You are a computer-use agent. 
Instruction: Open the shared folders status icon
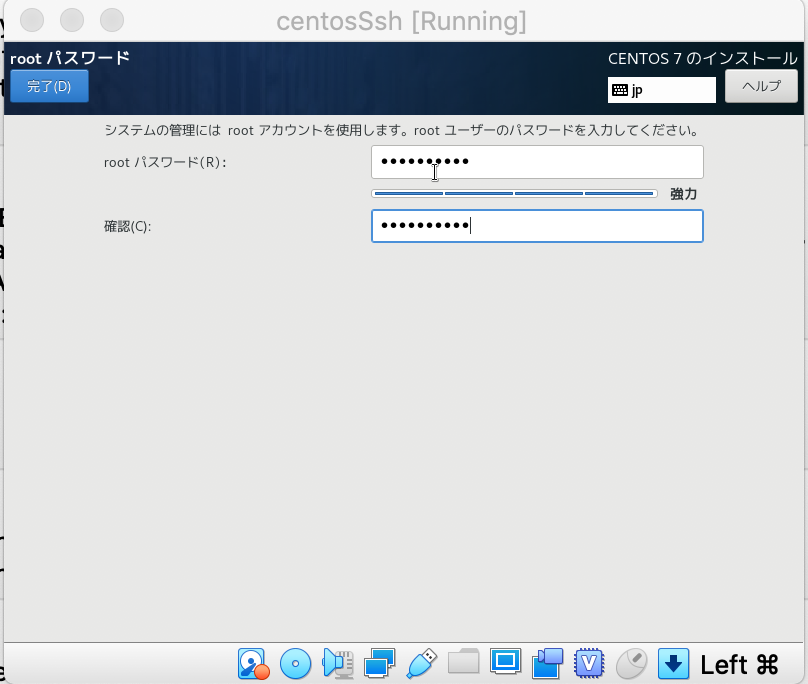[463, 663]
